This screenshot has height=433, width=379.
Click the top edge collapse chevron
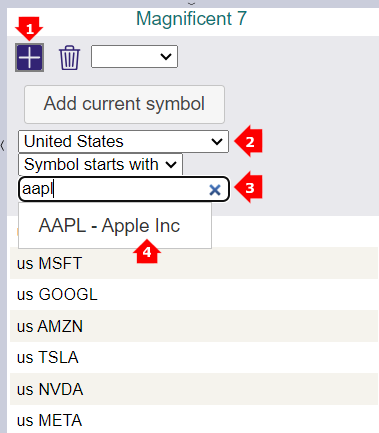(191, 3)
